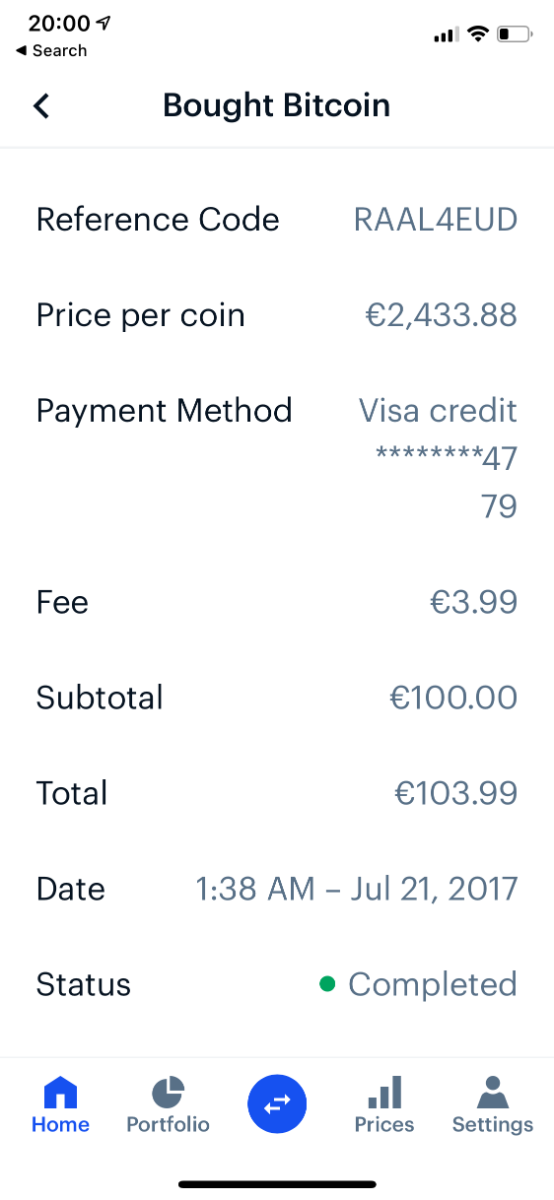554x1200 pixels.
Task: Open Prices bar chart icon
Action: (384, 1091)
